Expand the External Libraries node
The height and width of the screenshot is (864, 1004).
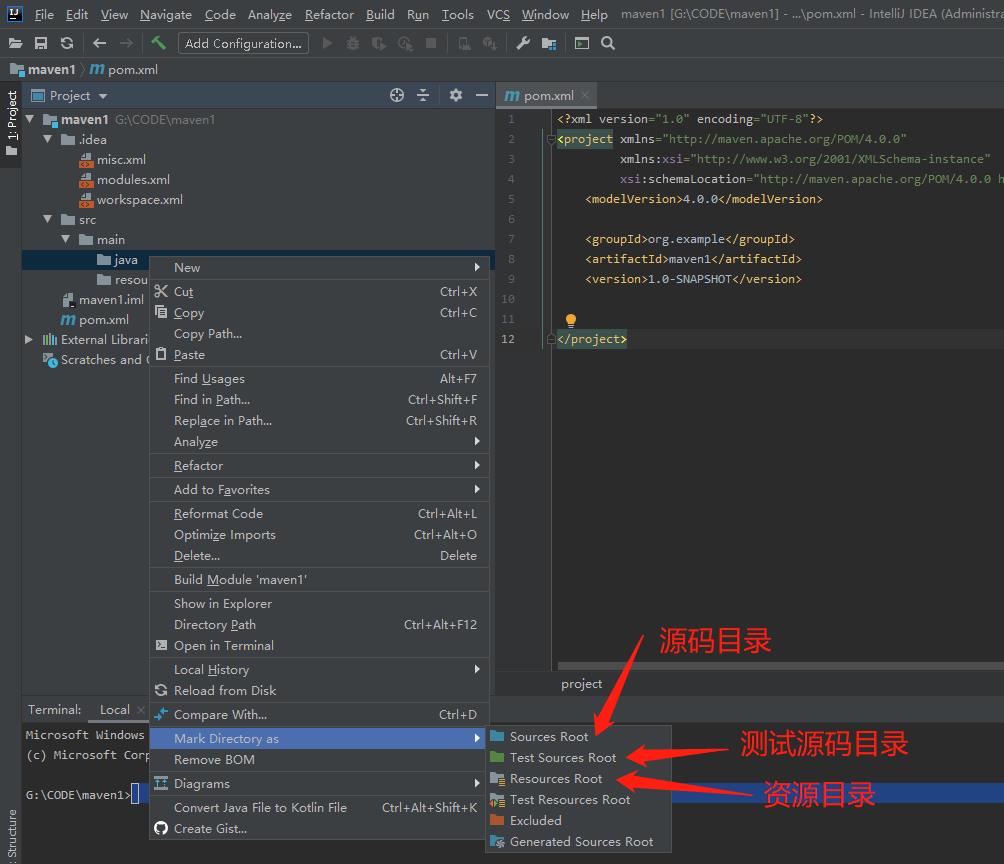[x=29, y=339]
